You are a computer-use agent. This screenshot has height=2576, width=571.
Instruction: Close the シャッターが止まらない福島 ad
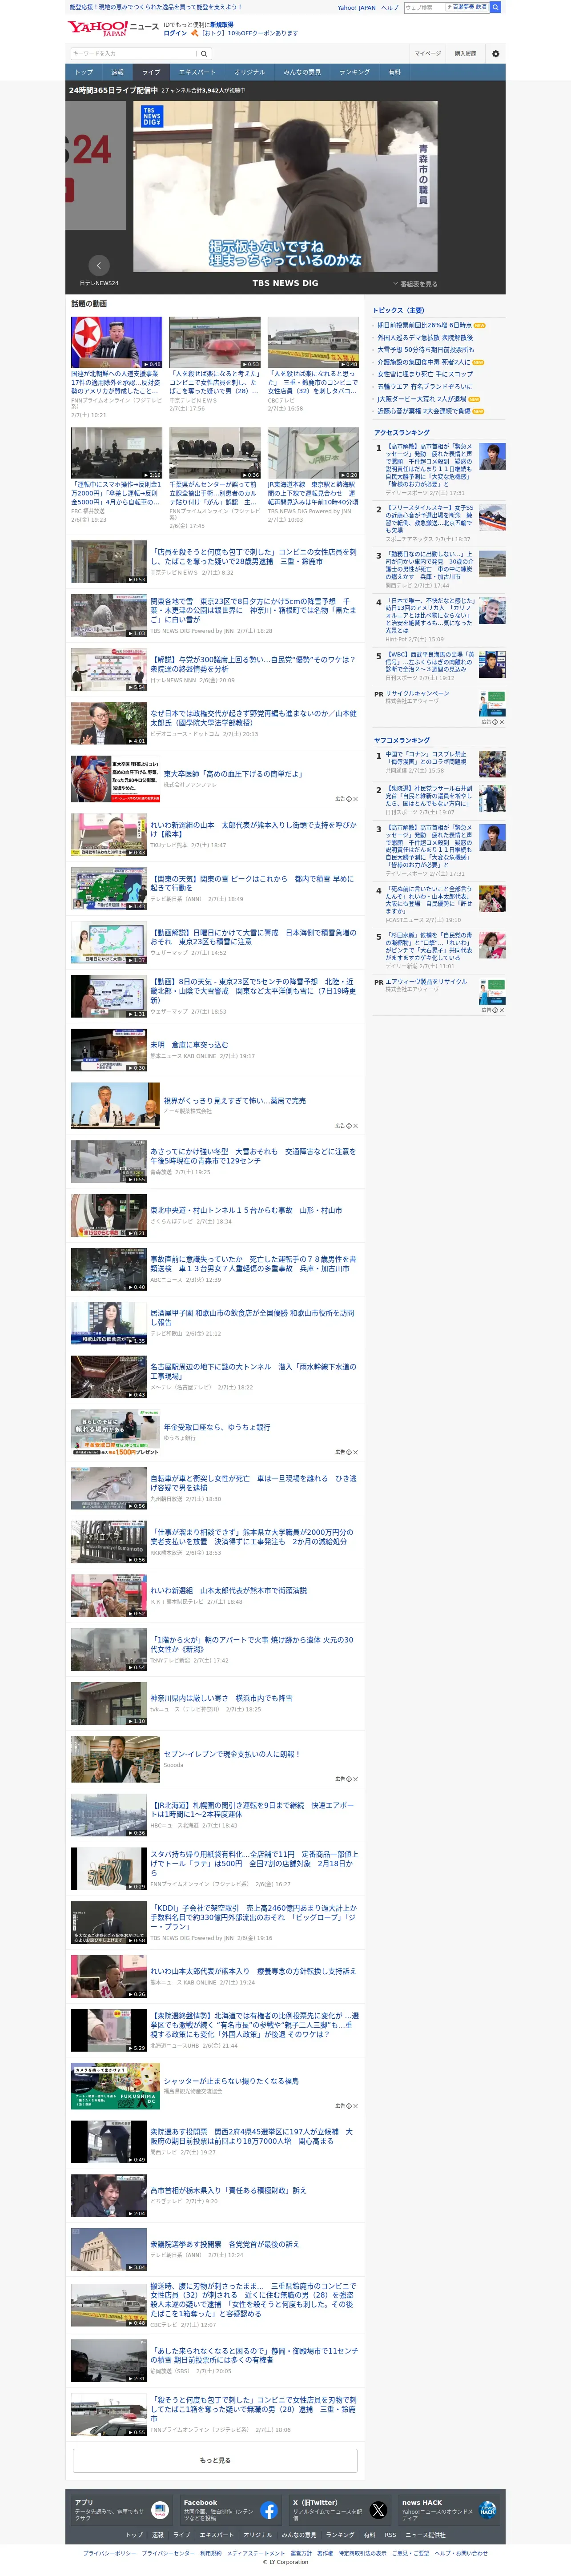(x=355, y=2106)
